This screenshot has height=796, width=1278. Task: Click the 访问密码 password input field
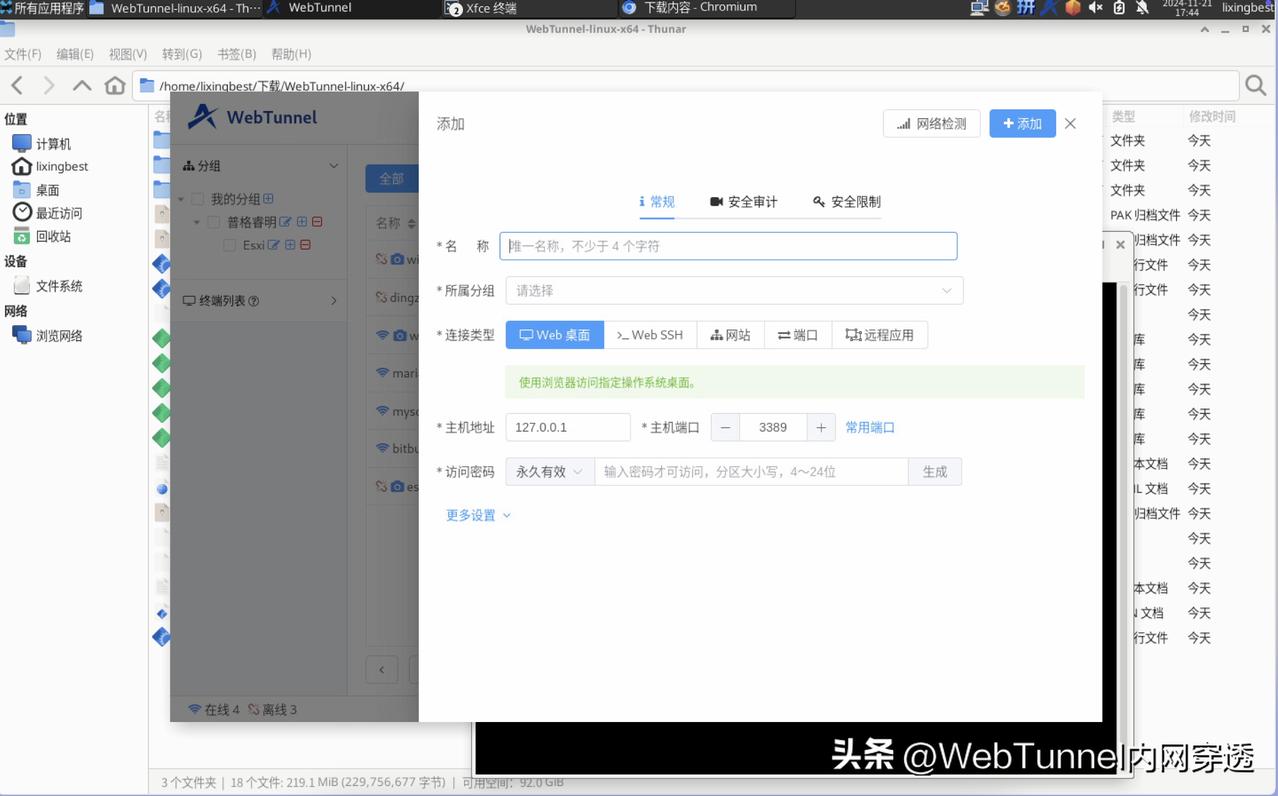(x=751, y=472)
